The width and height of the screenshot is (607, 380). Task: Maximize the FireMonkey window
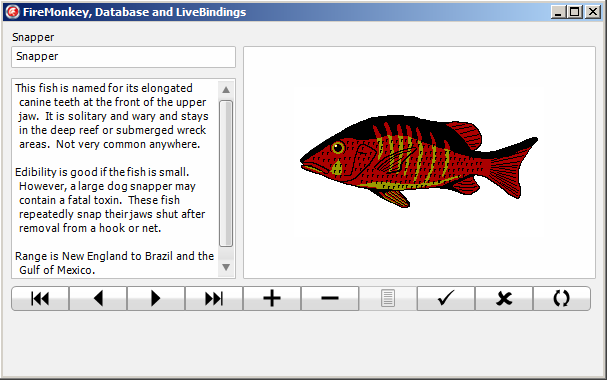(575, 12)
